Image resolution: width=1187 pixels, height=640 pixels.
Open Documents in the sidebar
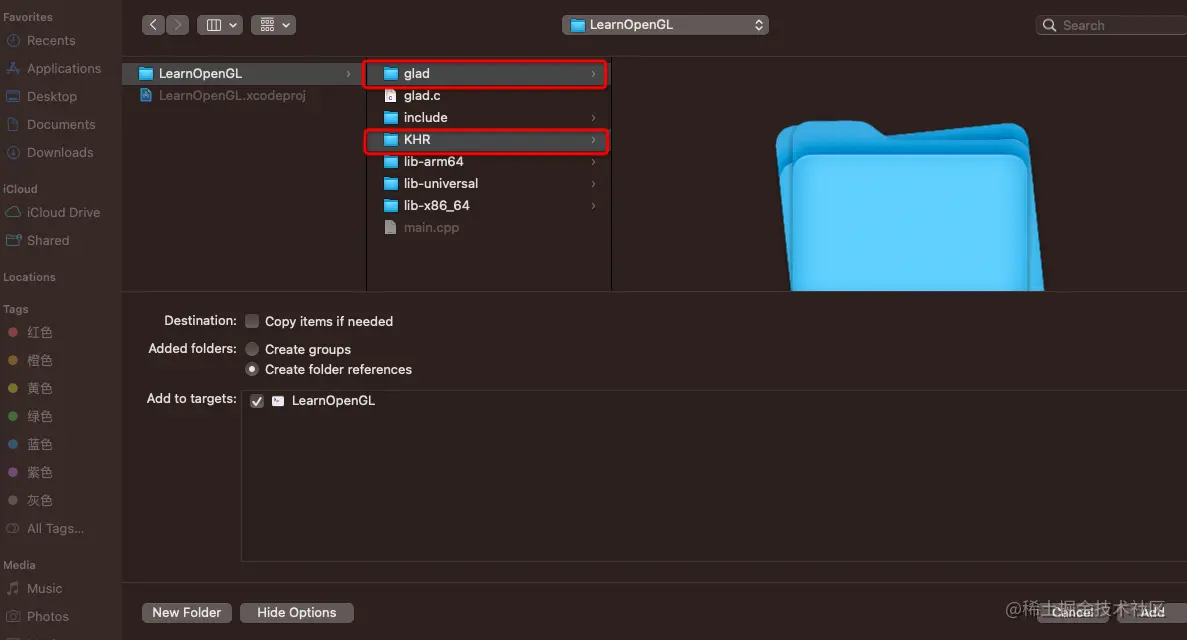tap(60, 124)
